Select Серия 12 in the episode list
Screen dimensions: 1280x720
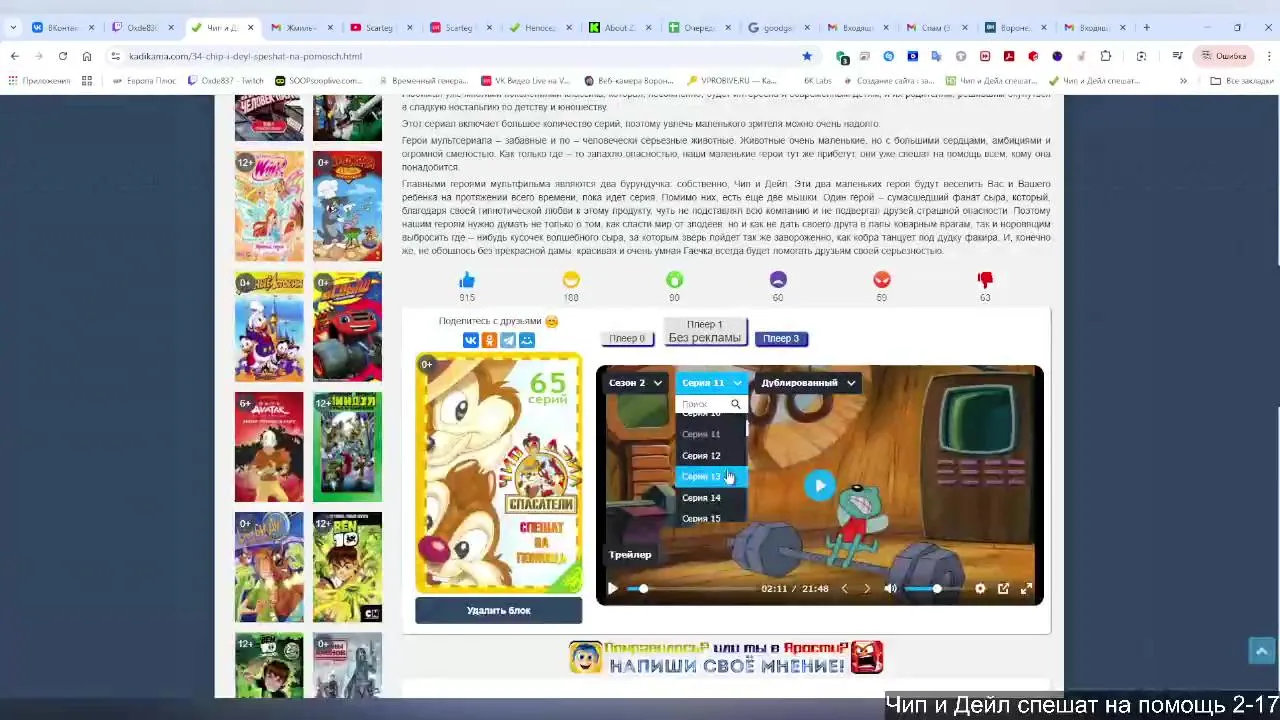[x=711, y=456]
